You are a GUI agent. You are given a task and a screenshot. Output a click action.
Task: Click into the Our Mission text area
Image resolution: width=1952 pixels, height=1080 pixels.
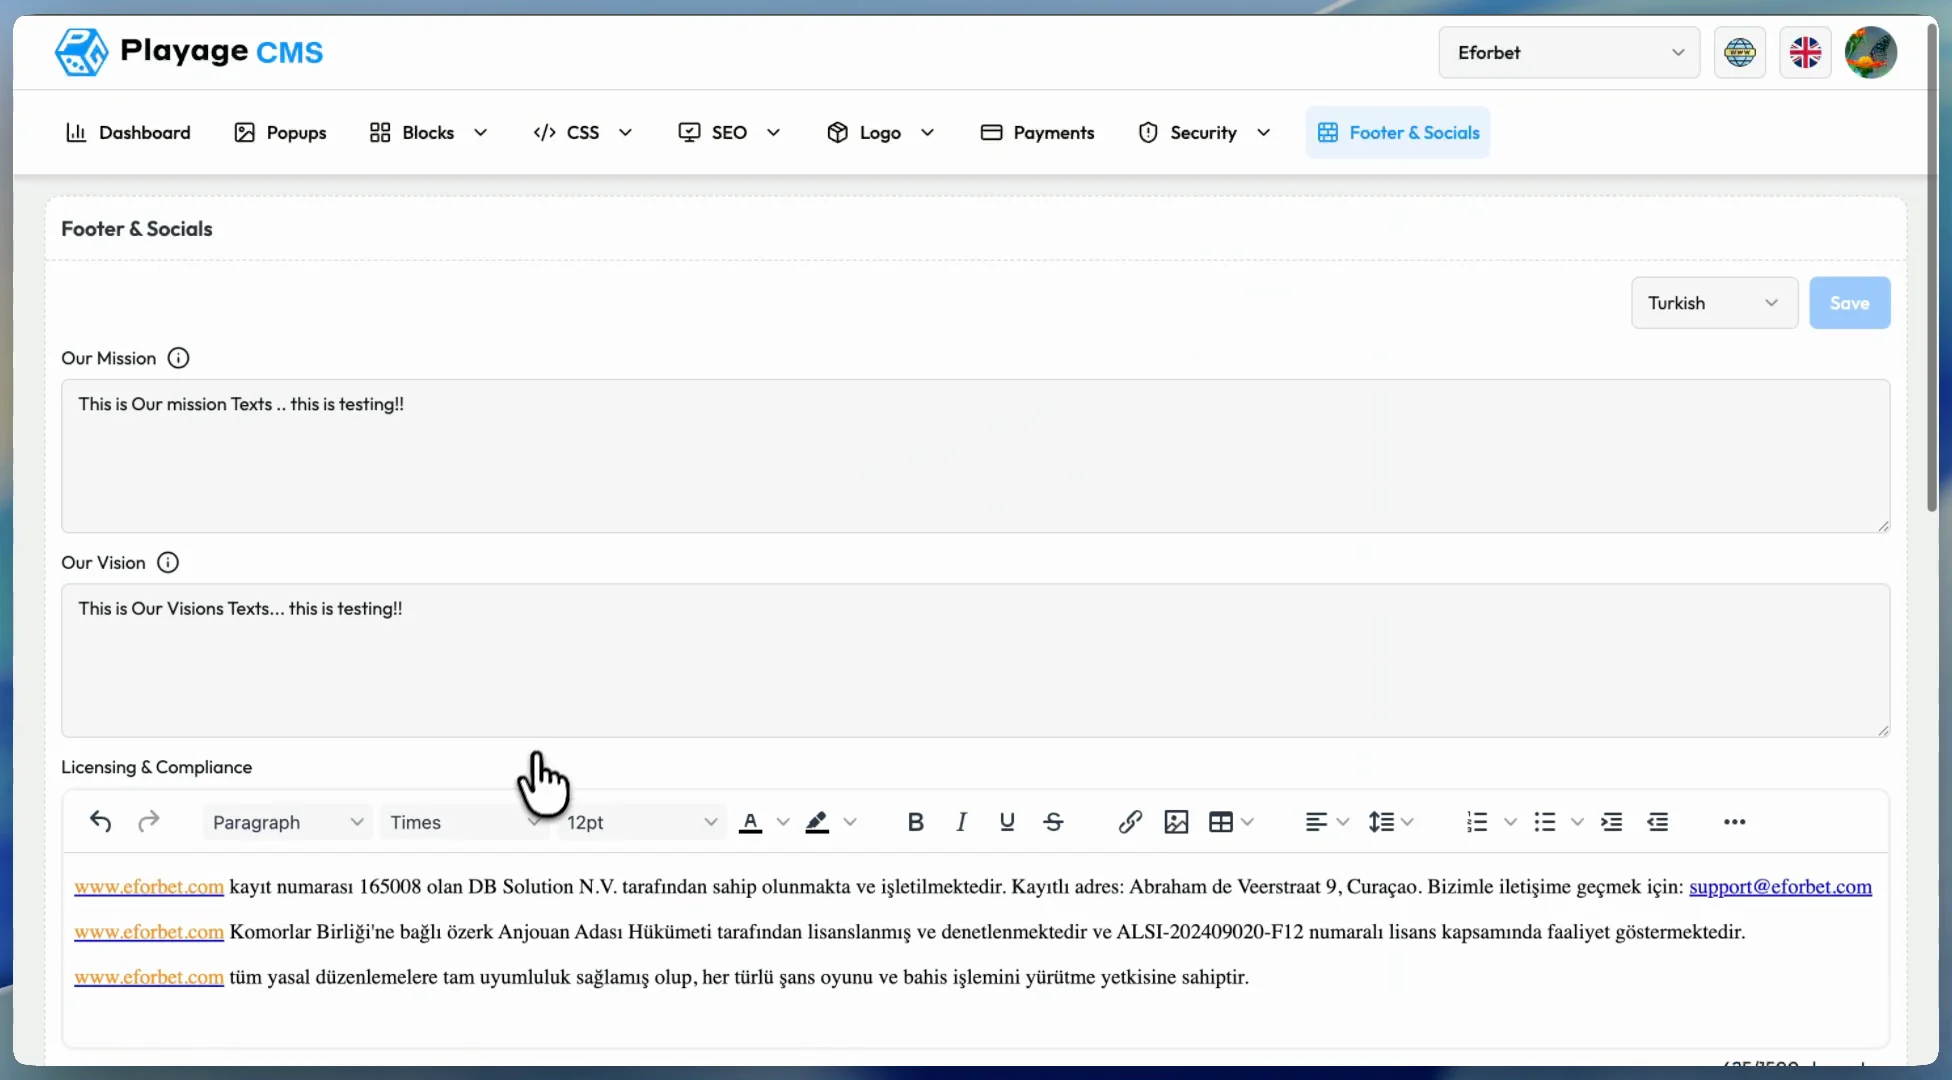[975, 456]
